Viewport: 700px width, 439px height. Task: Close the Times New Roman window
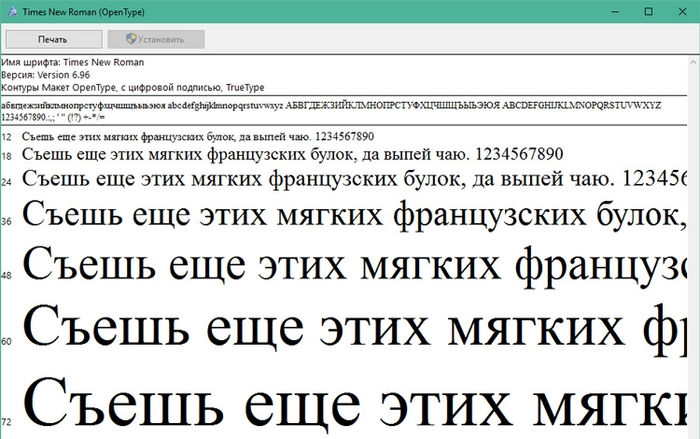682,11
